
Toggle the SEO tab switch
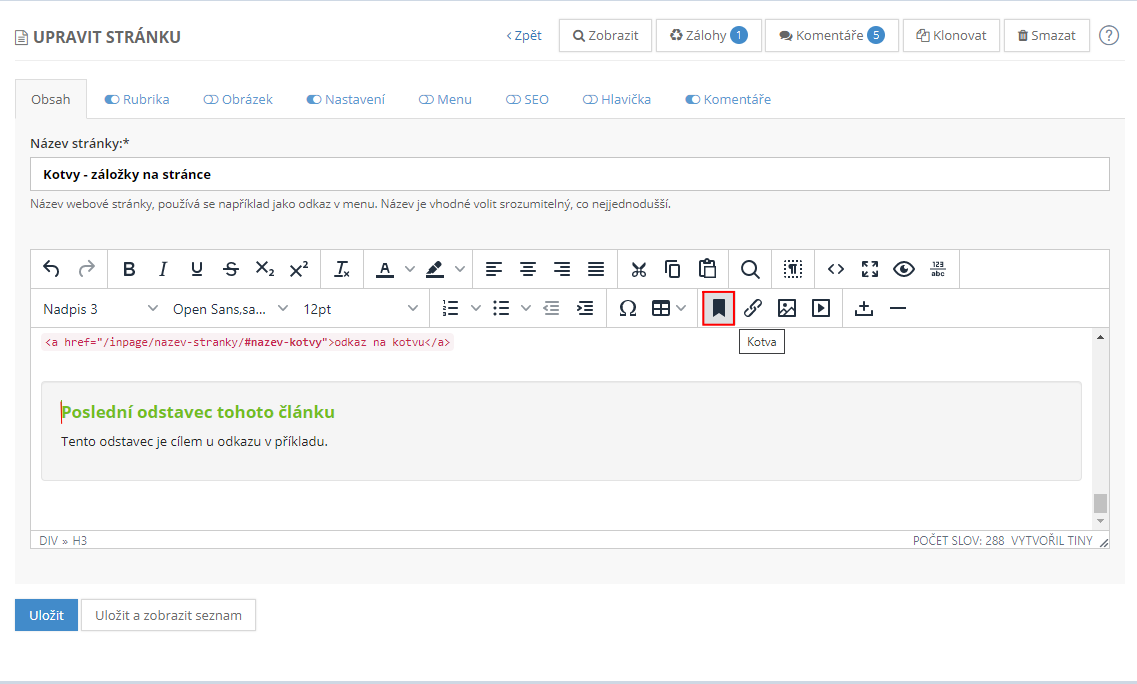tap(513, 100)
